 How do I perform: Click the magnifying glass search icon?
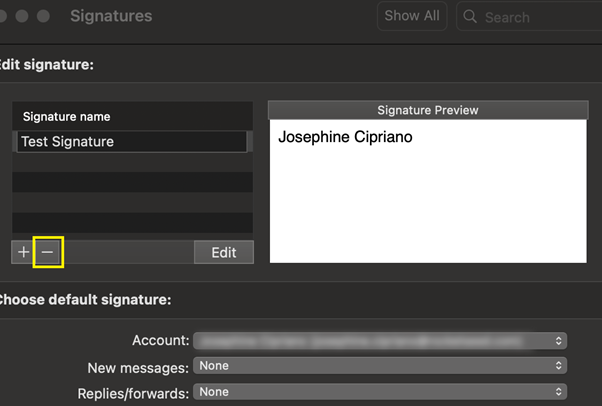471,17
